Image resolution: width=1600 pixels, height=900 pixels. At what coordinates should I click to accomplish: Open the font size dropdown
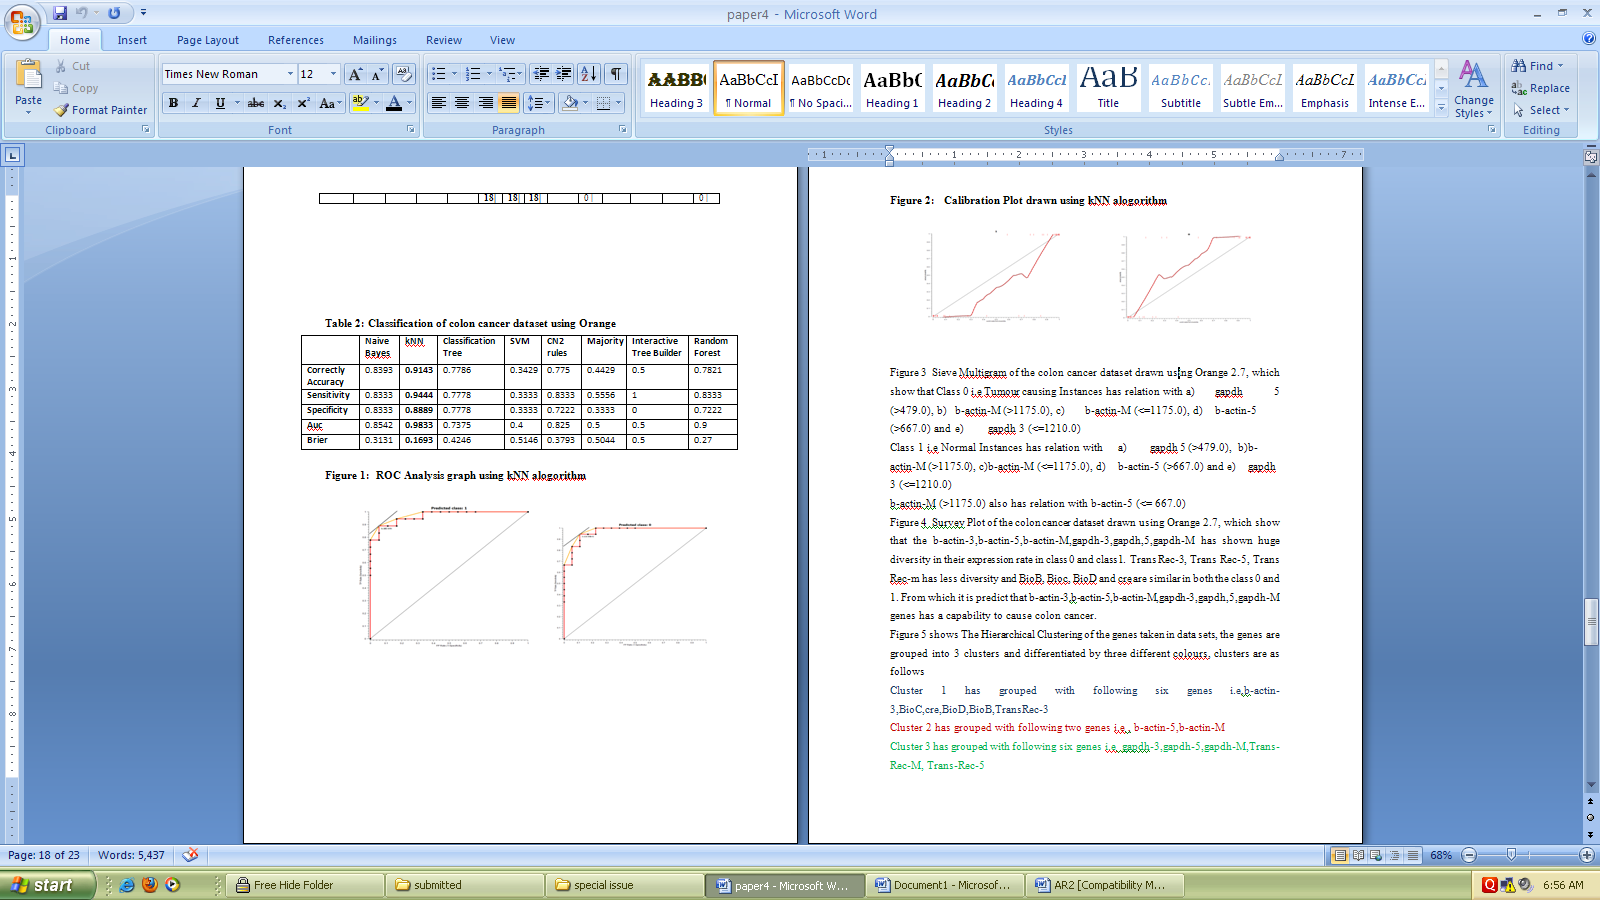[333, 74]
